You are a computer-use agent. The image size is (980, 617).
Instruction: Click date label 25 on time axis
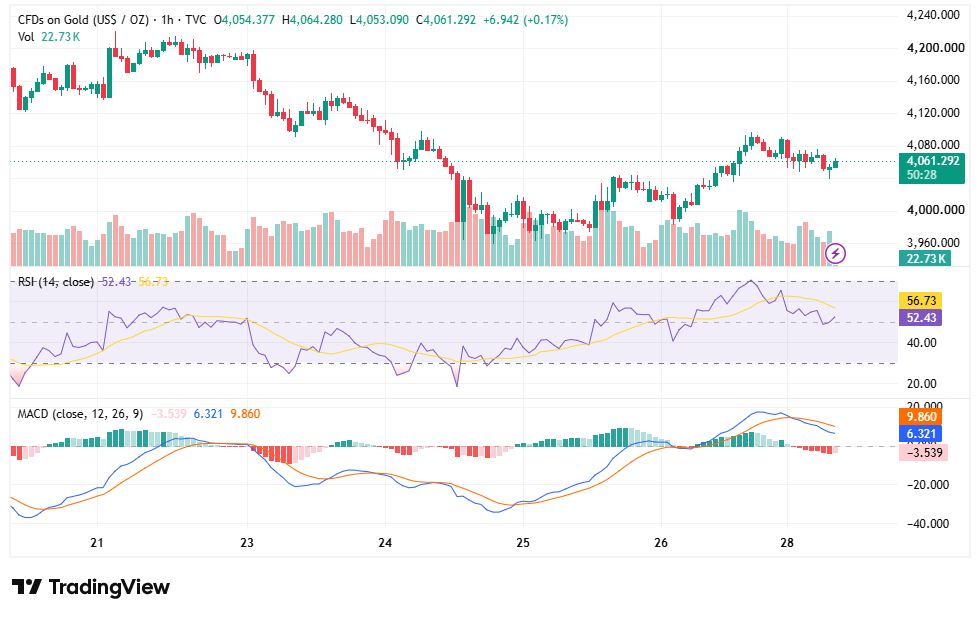point(522,543)
